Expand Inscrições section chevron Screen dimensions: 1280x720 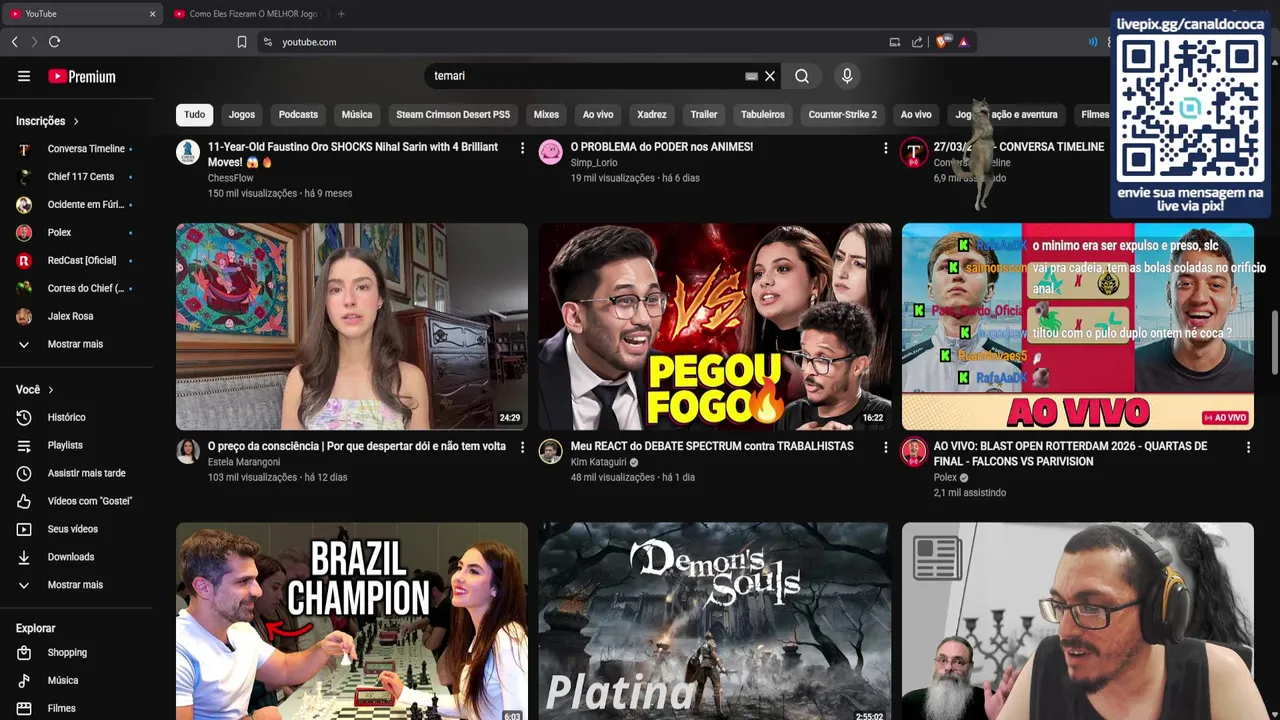pyautogui.click(x=76, y=121)
